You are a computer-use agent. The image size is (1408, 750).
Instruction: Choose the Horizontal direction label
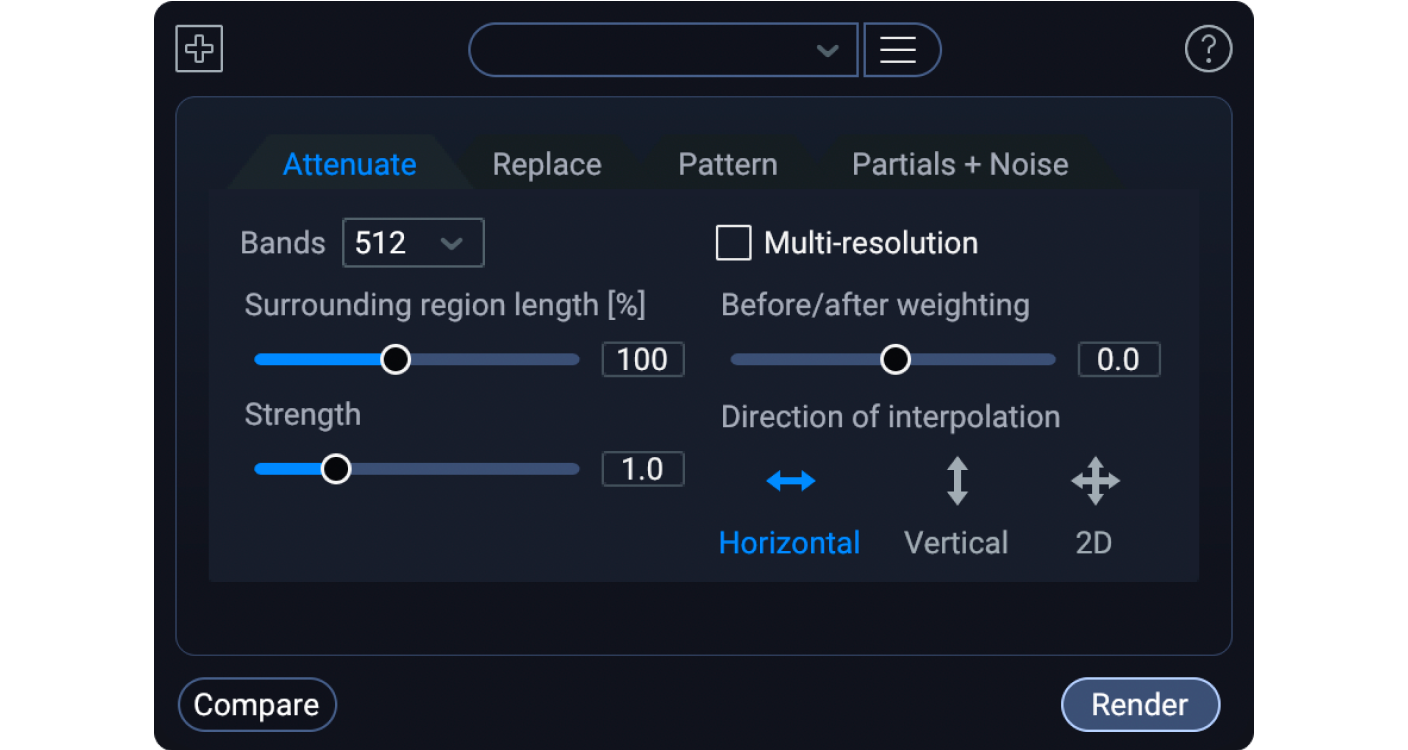tap(789, 543)
